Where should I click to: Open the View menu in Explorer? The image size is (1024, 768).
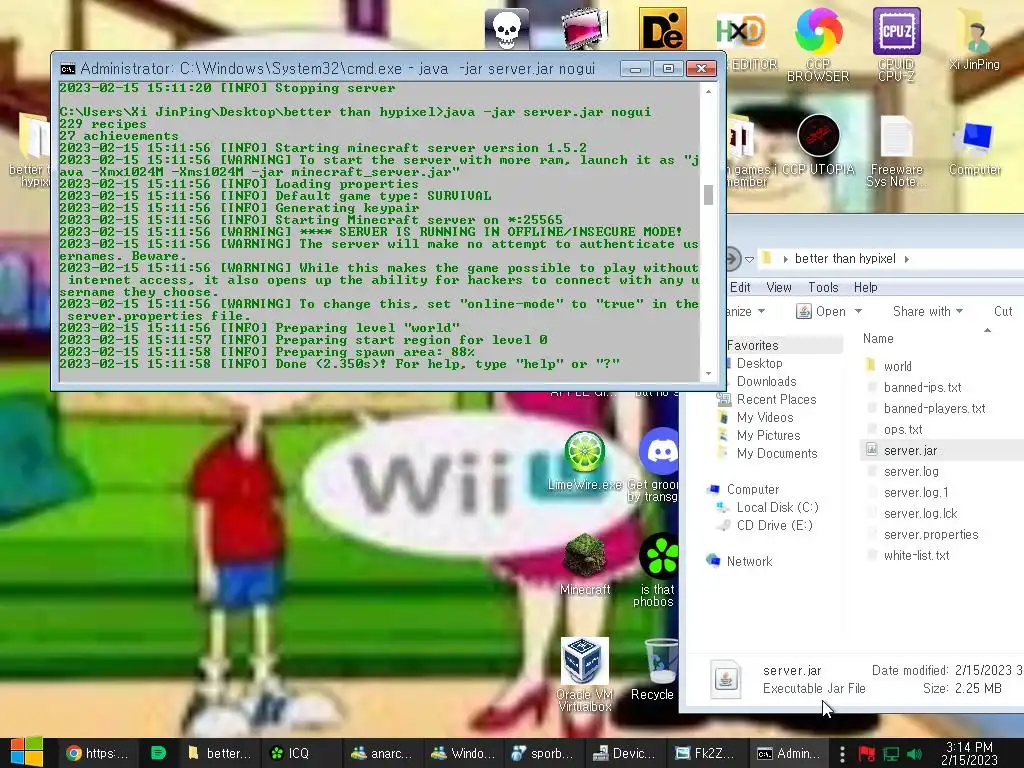778,287
